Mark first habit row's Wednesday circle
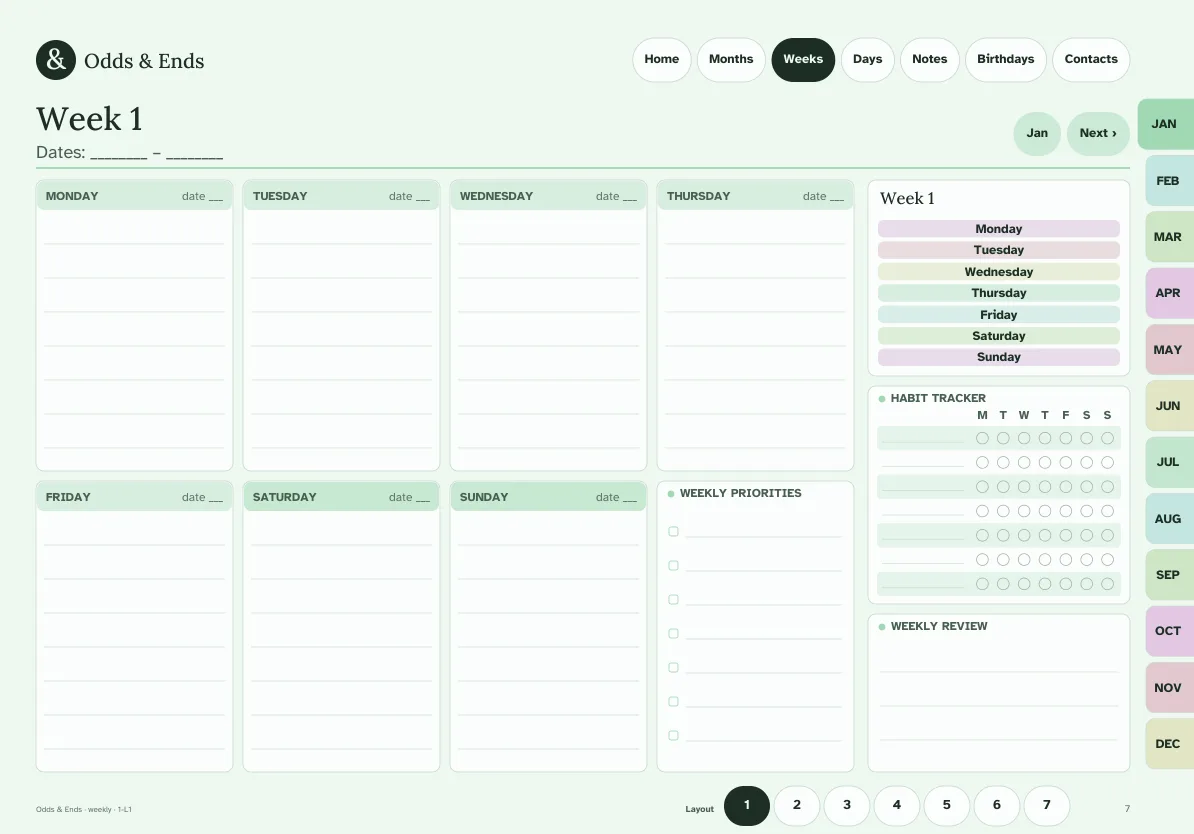This screenshot has height=834, width=1194. click(1024, 438)
